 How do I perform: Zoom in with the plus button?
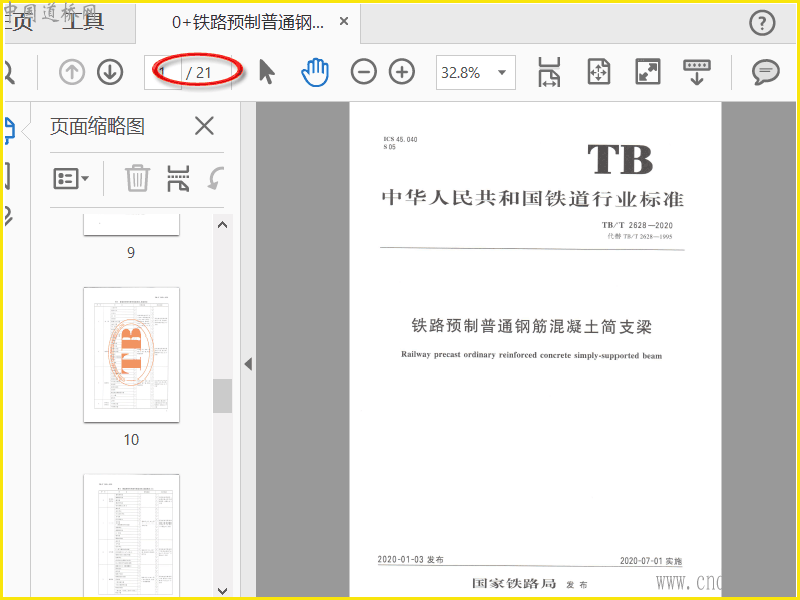pyautogui.click(x=402, y=72)
